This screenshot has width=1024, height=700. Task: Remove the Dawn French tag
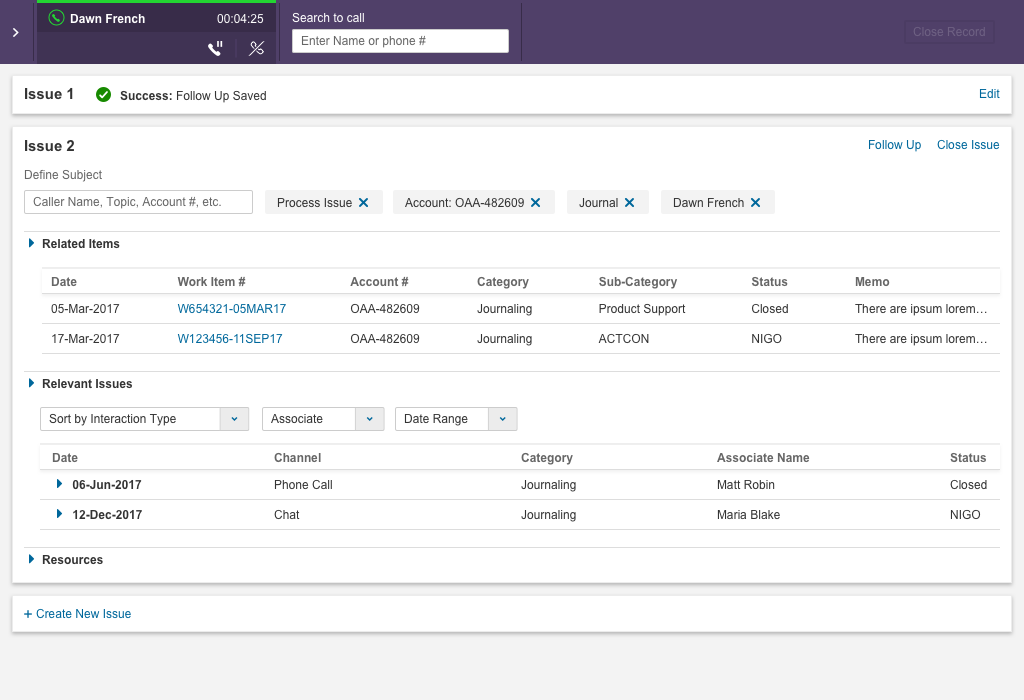pyautogui.click(x=756, y=202)
